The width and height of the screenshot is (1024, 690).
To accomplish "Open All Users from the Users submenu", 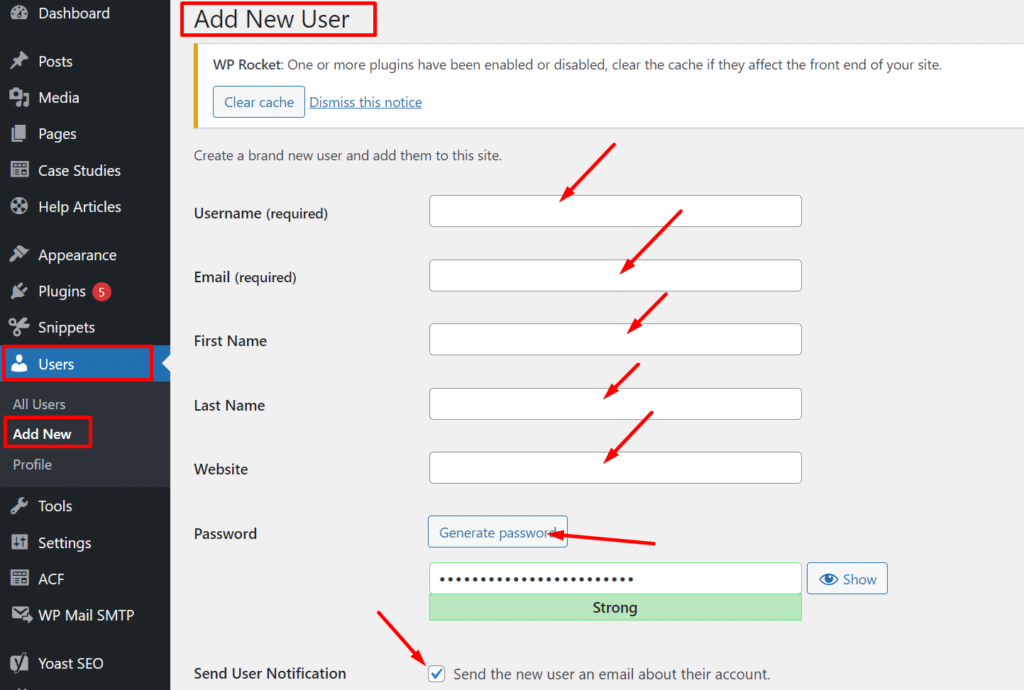I will pos(37,404).
